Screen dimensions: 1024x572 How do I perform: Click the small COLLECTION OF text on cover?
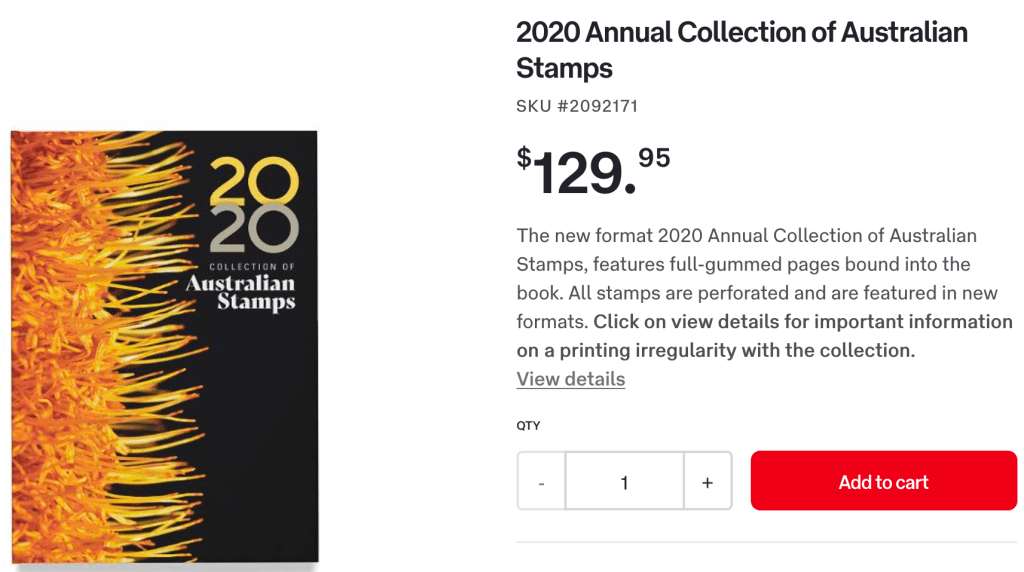(x=251, y=266)
